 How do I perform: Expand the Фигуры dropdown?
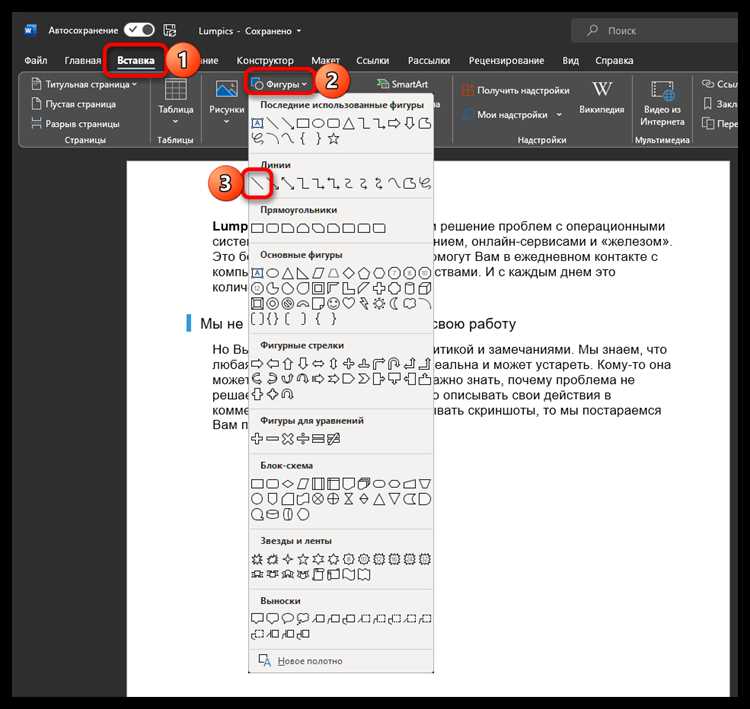click(280, 84)
